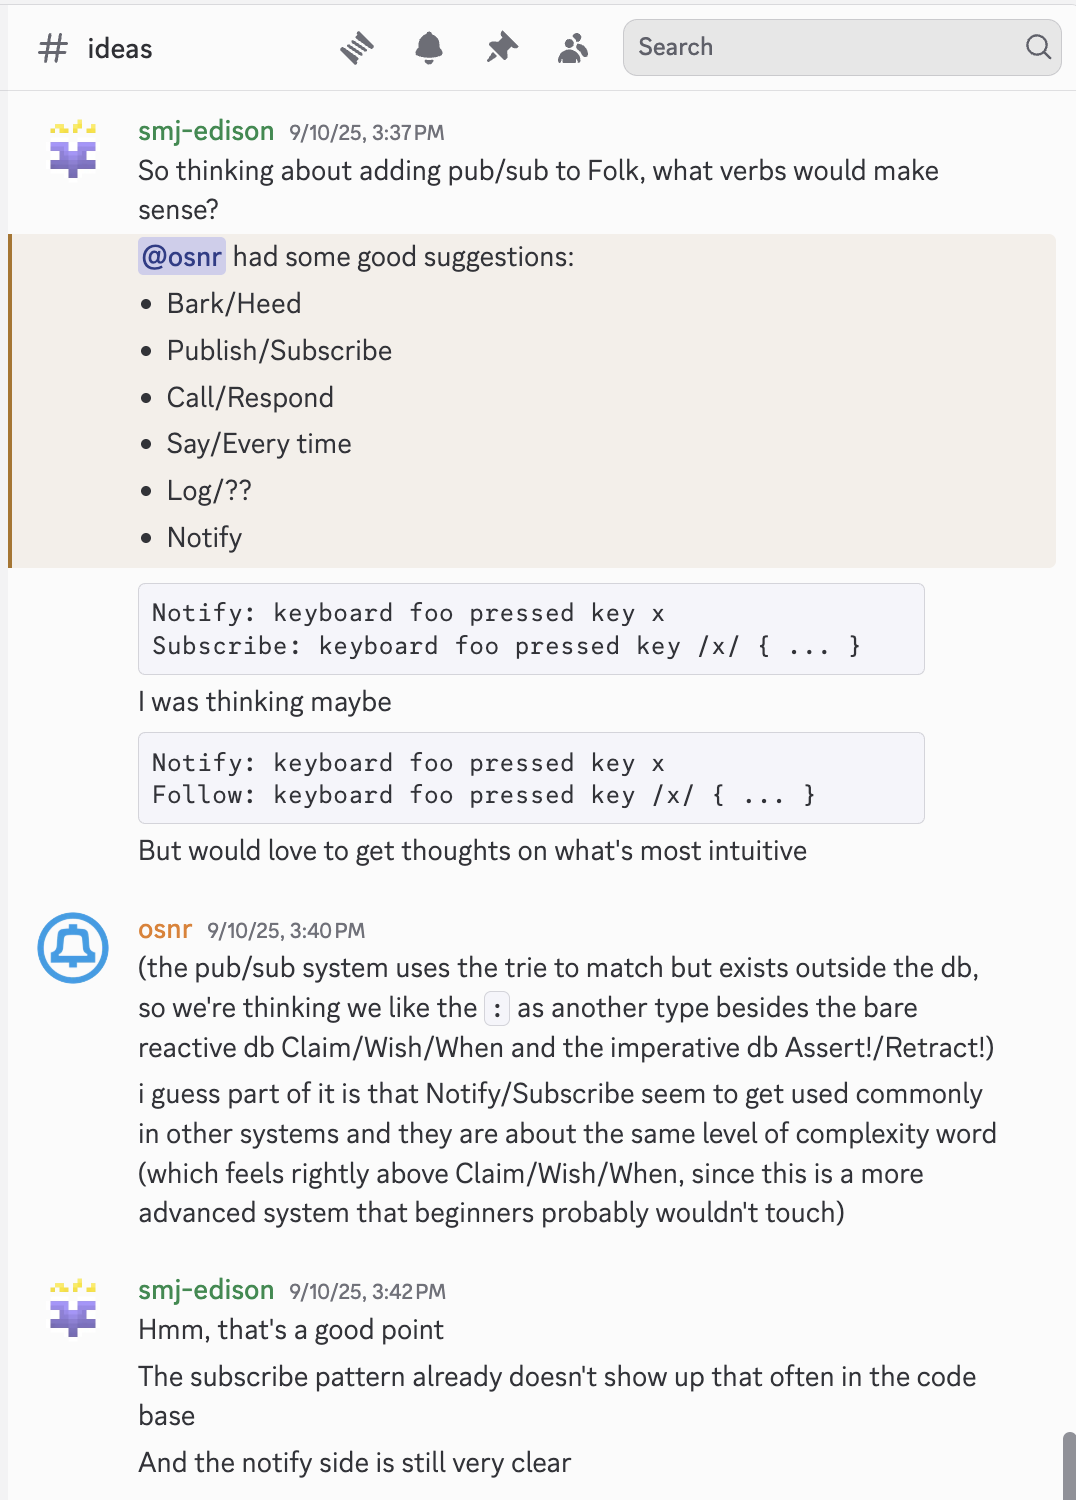The image size is (1076, 1500).
Task: Click the channel hashtag icon
Action: pos(53,48)
